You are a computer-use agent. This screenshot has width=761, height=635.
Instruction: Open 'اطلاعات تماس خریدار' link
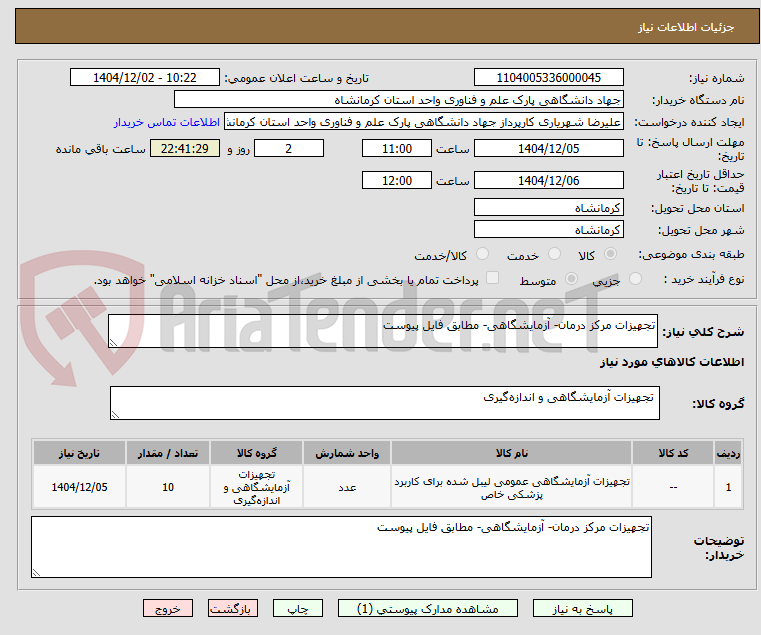(167, 122)
